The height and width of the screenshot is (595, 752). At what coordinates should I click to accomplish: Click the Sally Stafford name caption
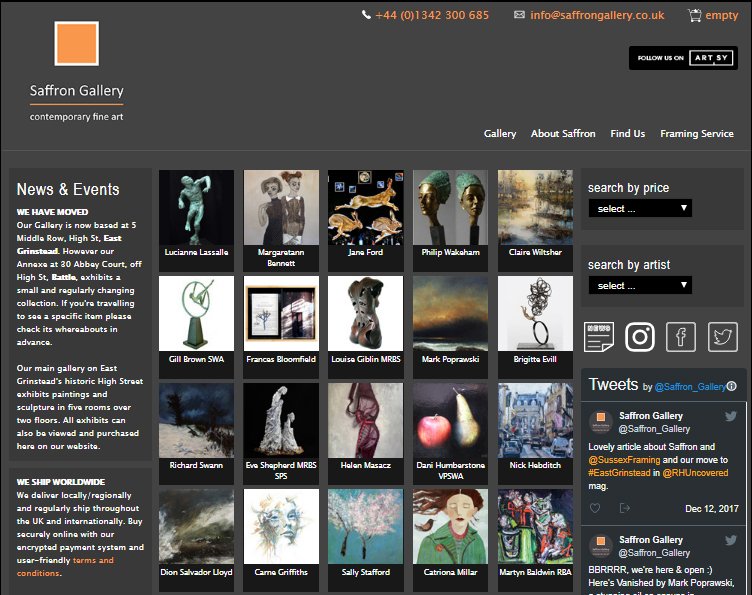(x=365, y=572)
